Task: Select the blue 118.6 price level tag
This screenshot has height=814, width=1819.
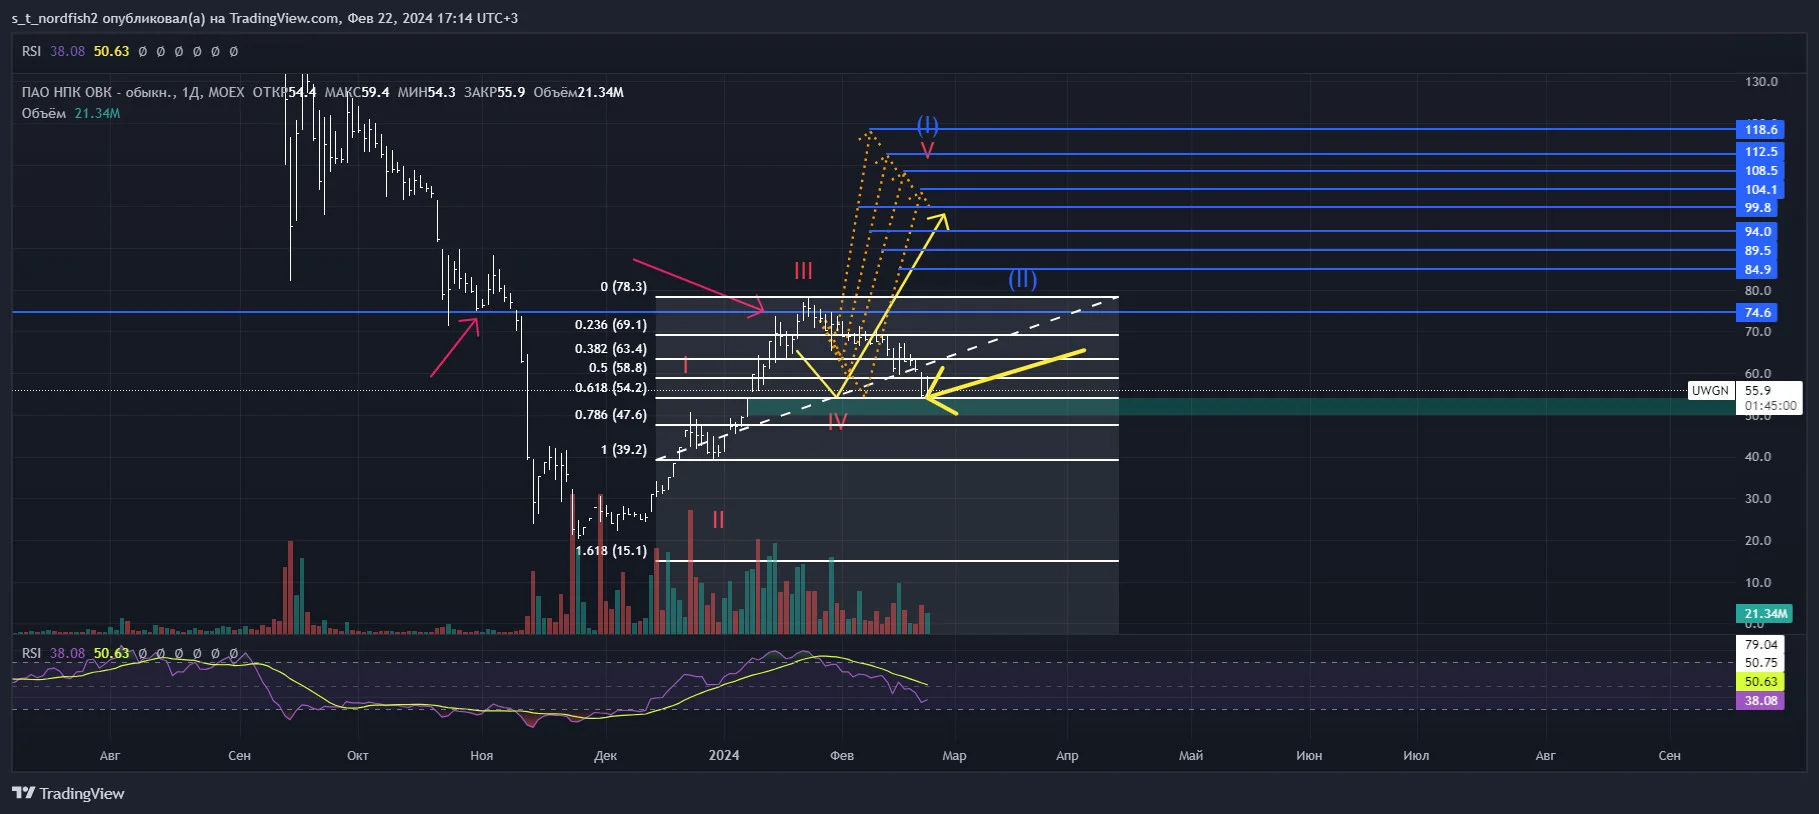Action: (x=1761, y=129)
